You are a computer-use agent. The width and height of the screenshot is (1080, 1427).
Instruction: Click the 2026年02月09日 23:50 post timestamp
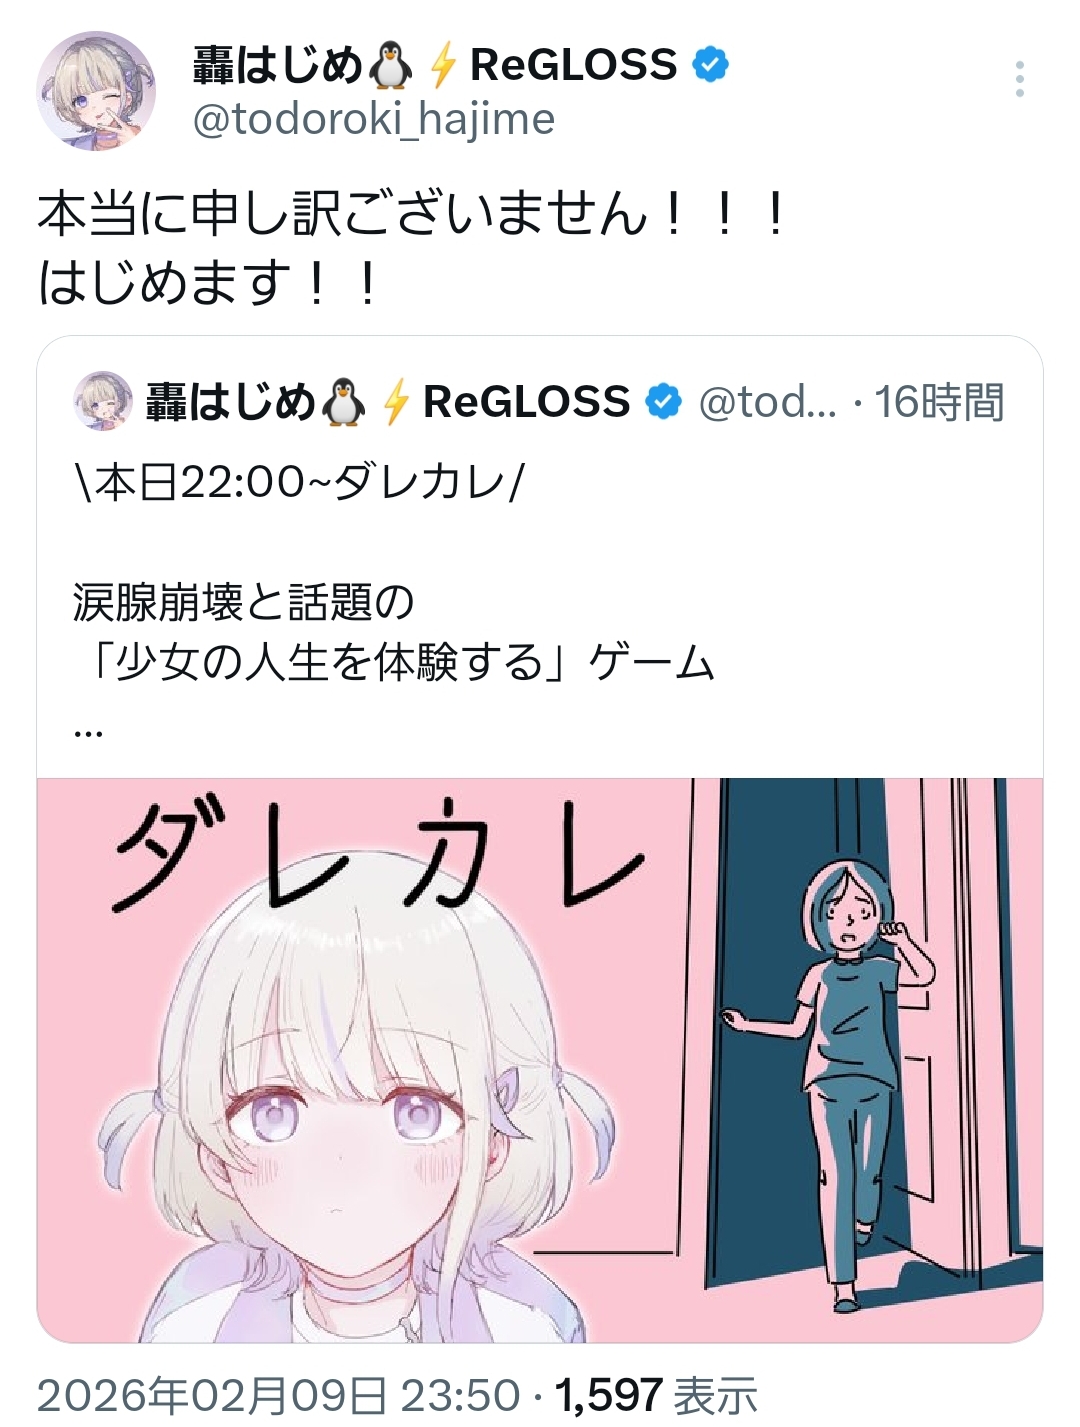pos(279,1395)
